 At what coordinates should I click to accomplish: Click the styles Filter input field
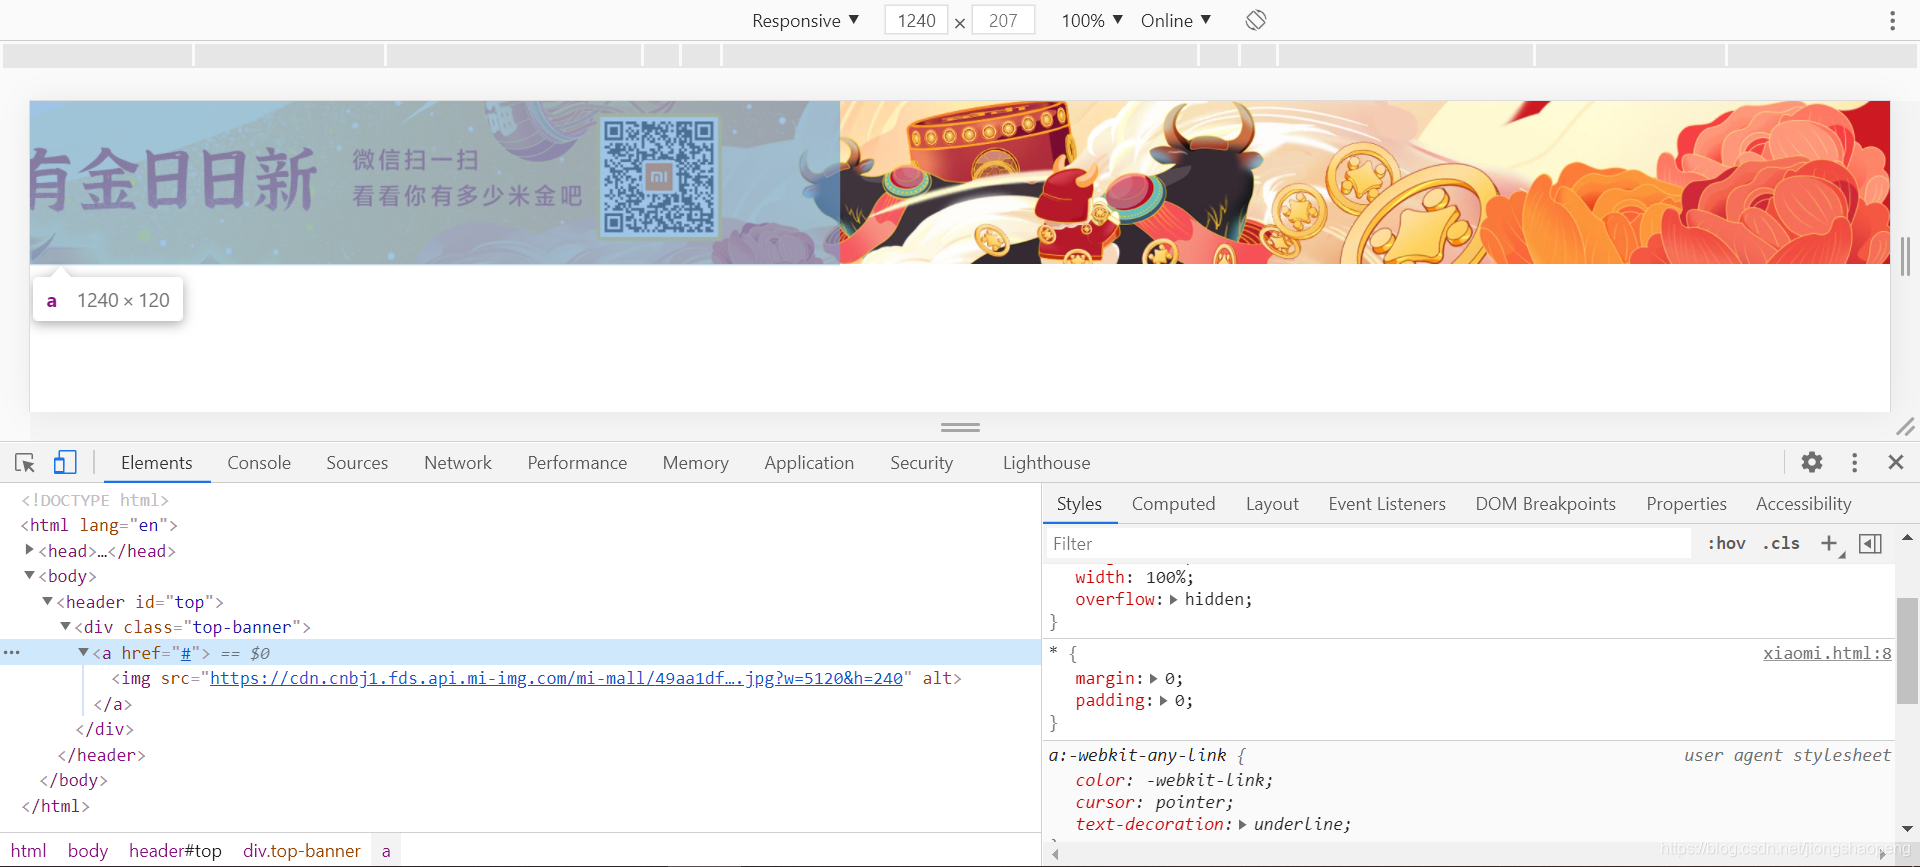1368,543
